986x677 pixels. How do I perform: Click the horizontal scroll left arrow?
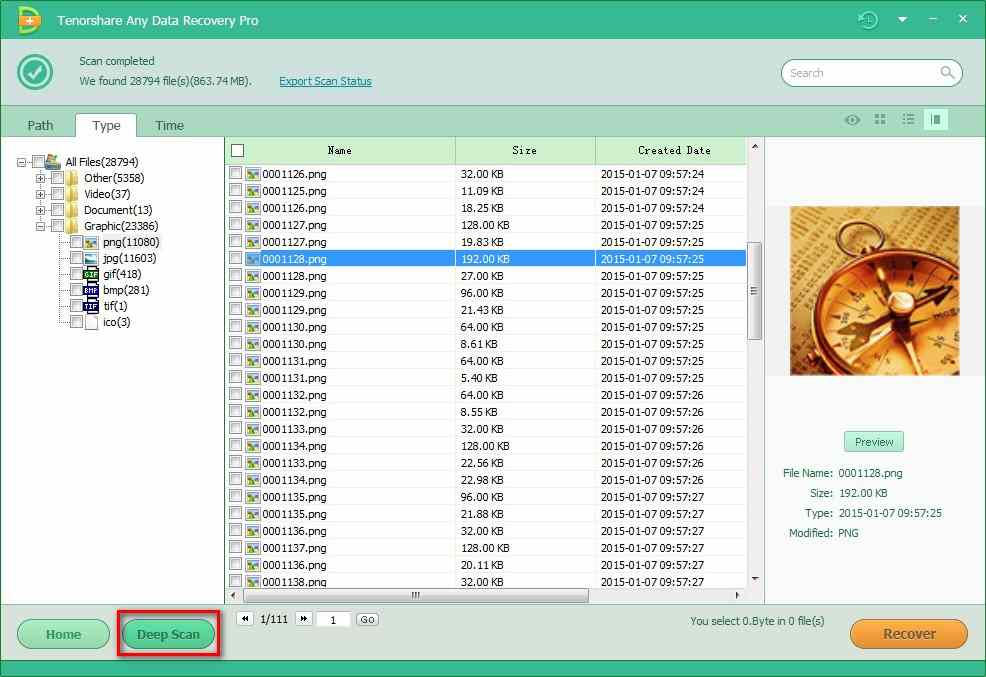click(x=233, y=595)
